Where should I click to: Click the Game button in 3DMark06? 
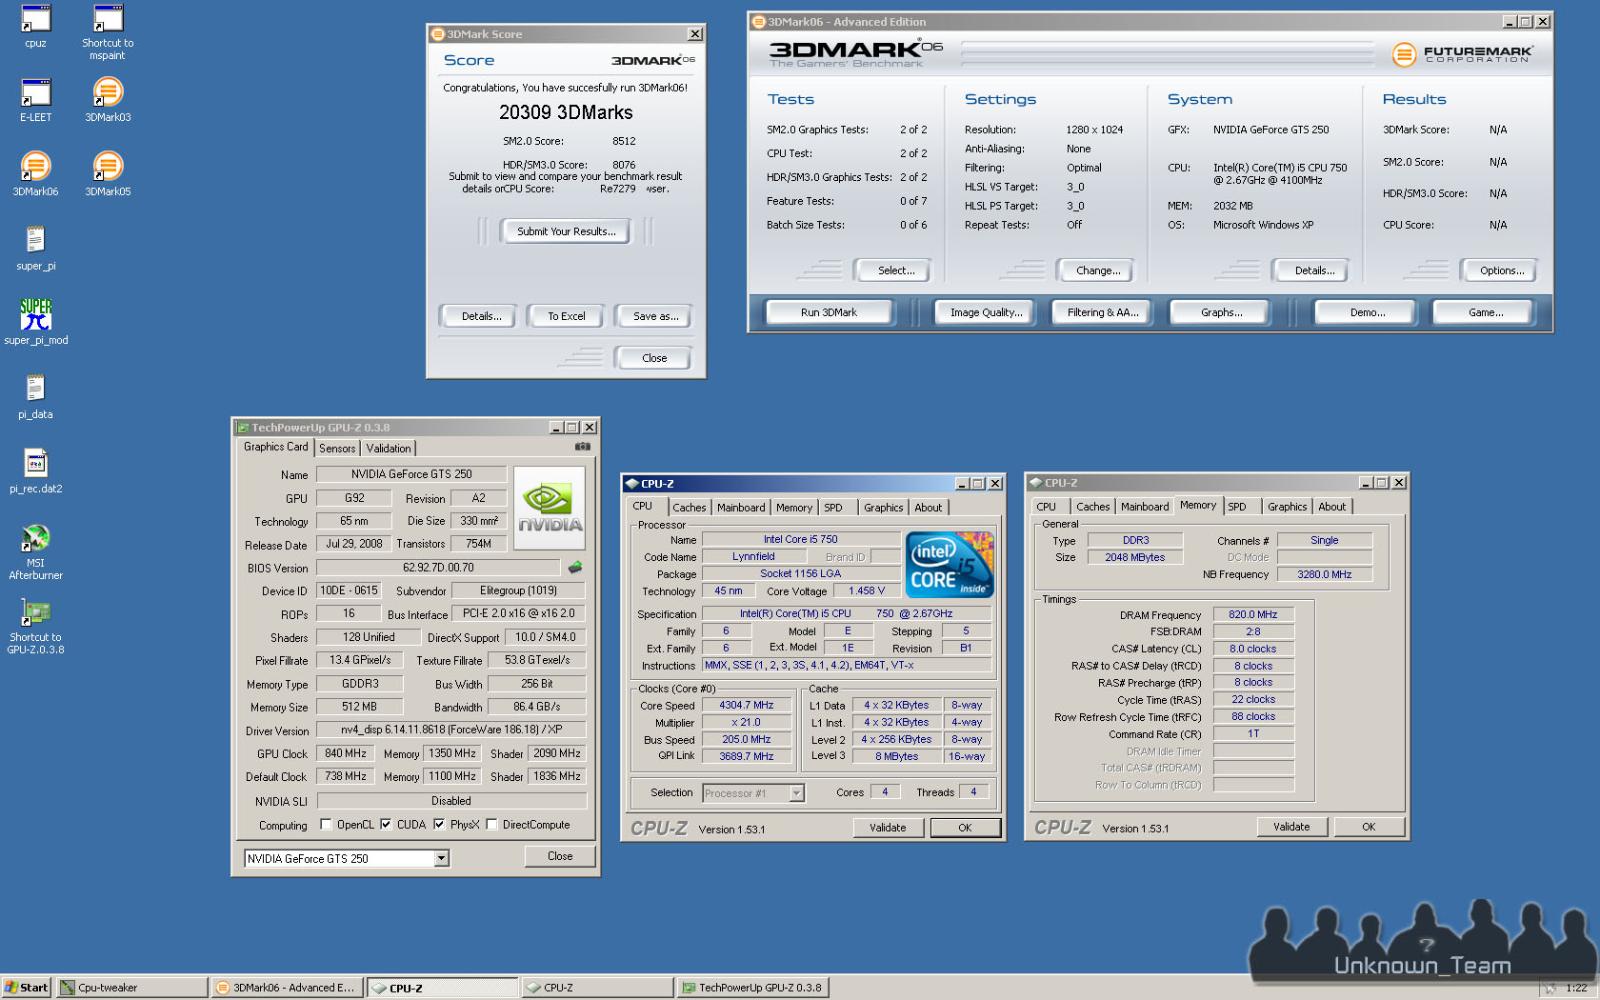point(1485,313)
